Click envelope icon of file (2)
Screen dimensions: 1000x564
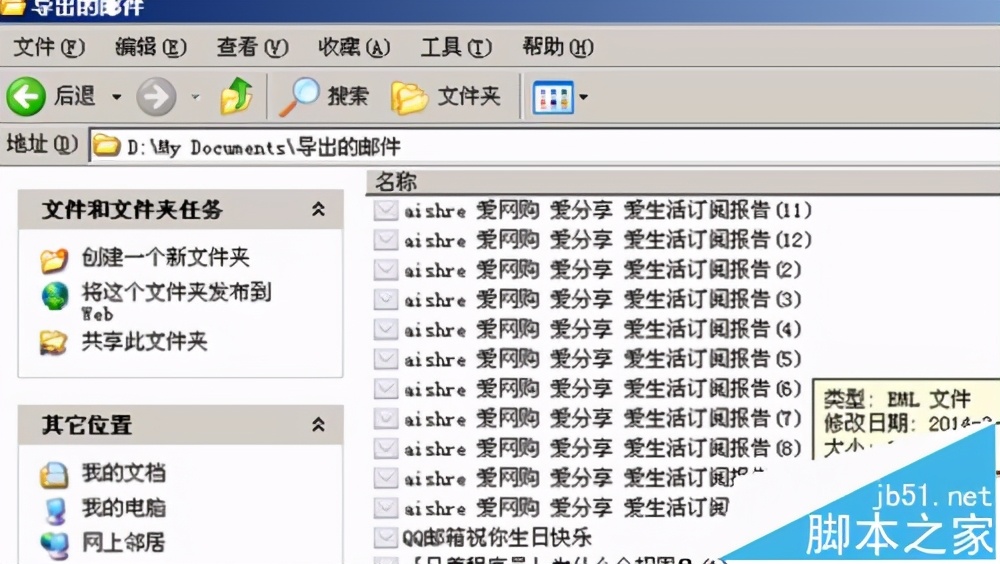[386, 270]
